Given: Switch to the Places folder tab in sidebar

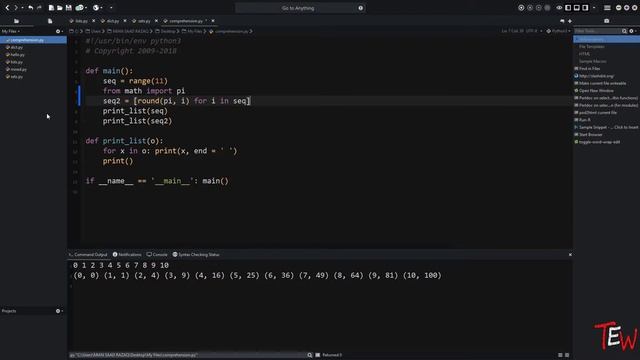Looking at the screenshot, I should [16, 21].
